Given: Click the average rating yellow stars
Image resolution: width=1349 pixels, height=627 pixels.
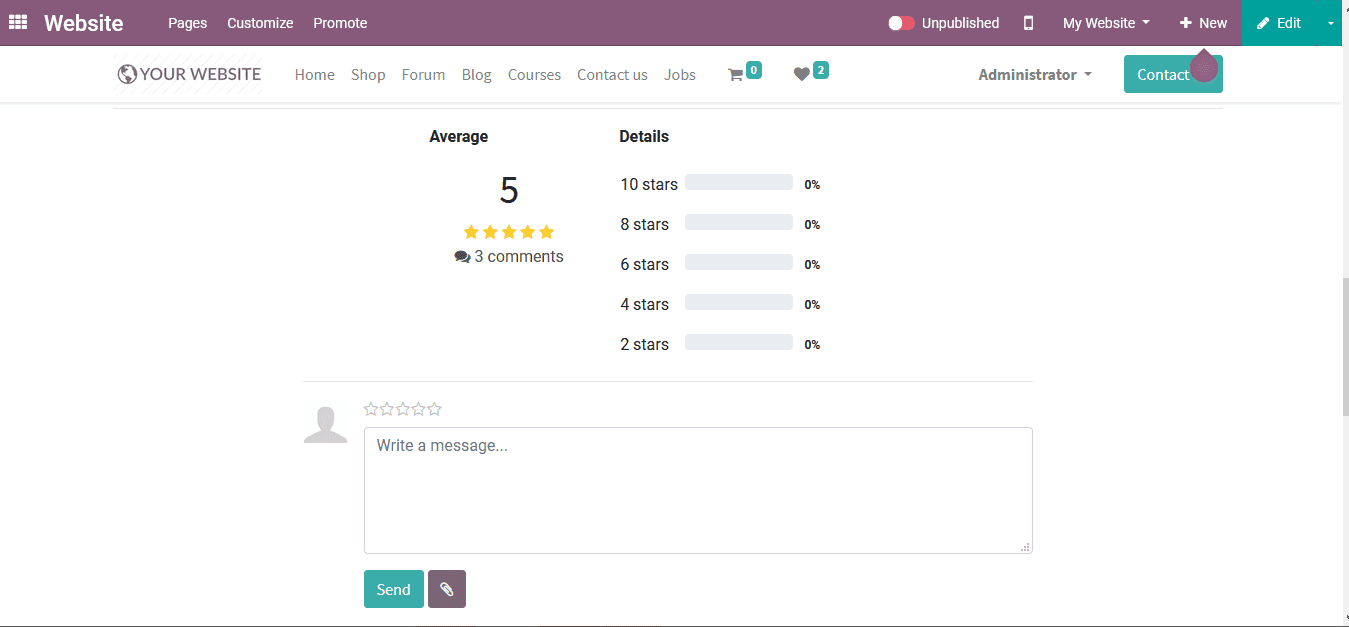Looking at the screenshot, I should [509, 232].
